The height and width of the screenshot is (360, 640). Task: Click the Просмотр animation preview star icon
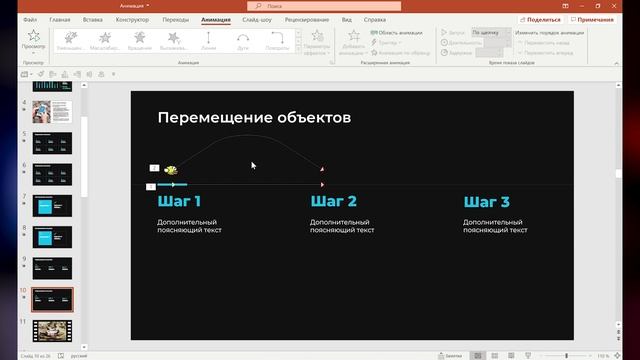33,36
